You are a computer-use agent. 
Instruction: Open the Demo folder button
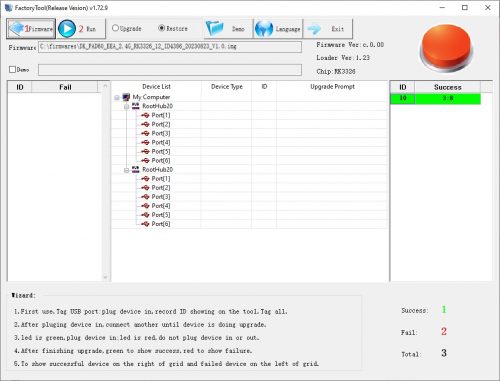click(x=228, y=29)
